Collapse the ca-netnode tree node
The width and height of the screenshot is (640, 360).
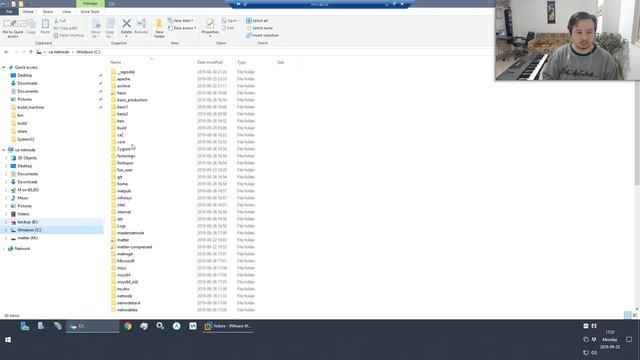coord(4,150)
